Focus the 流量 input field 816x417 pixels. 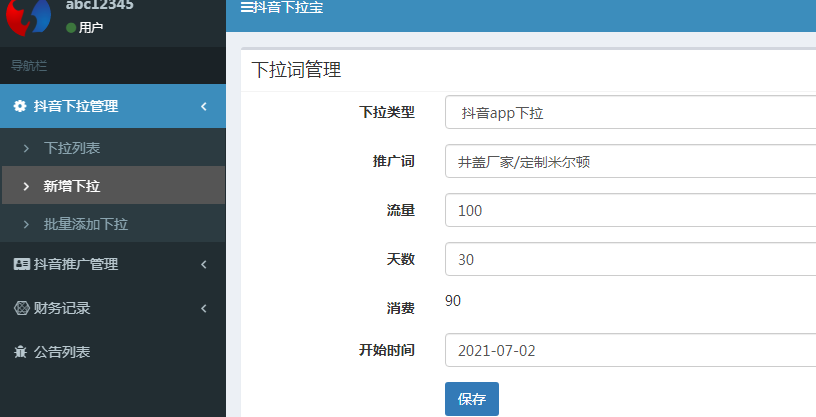click(630, 210)
